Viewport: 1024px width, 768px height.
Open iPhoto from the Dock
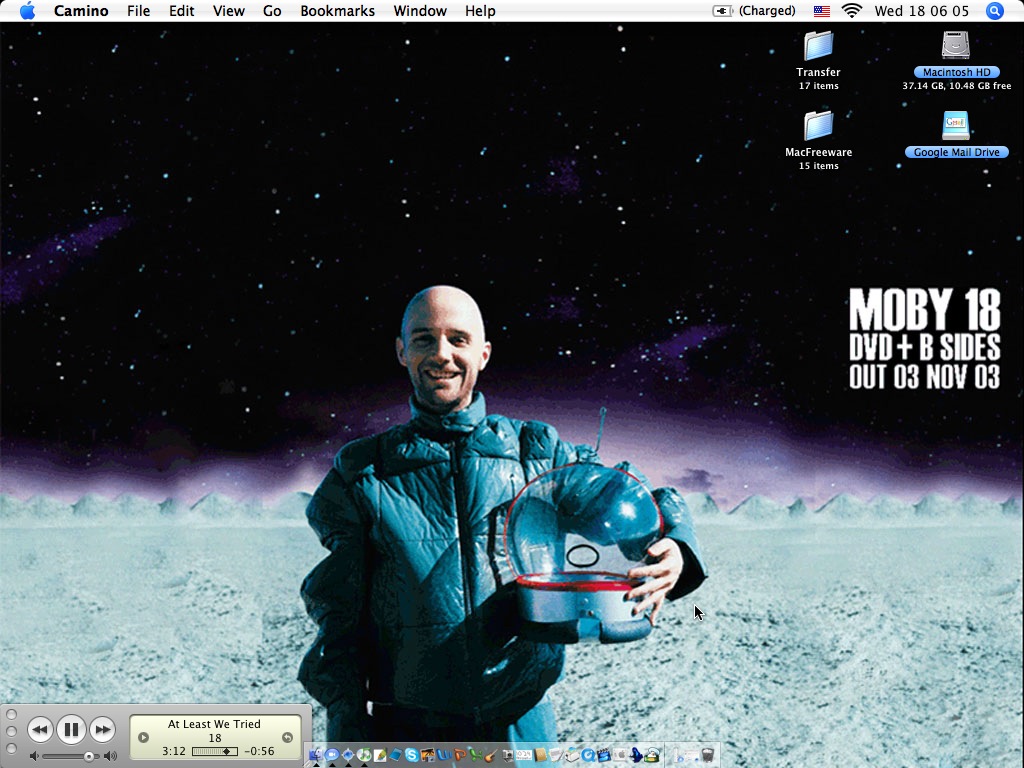(x=428, y=755)
